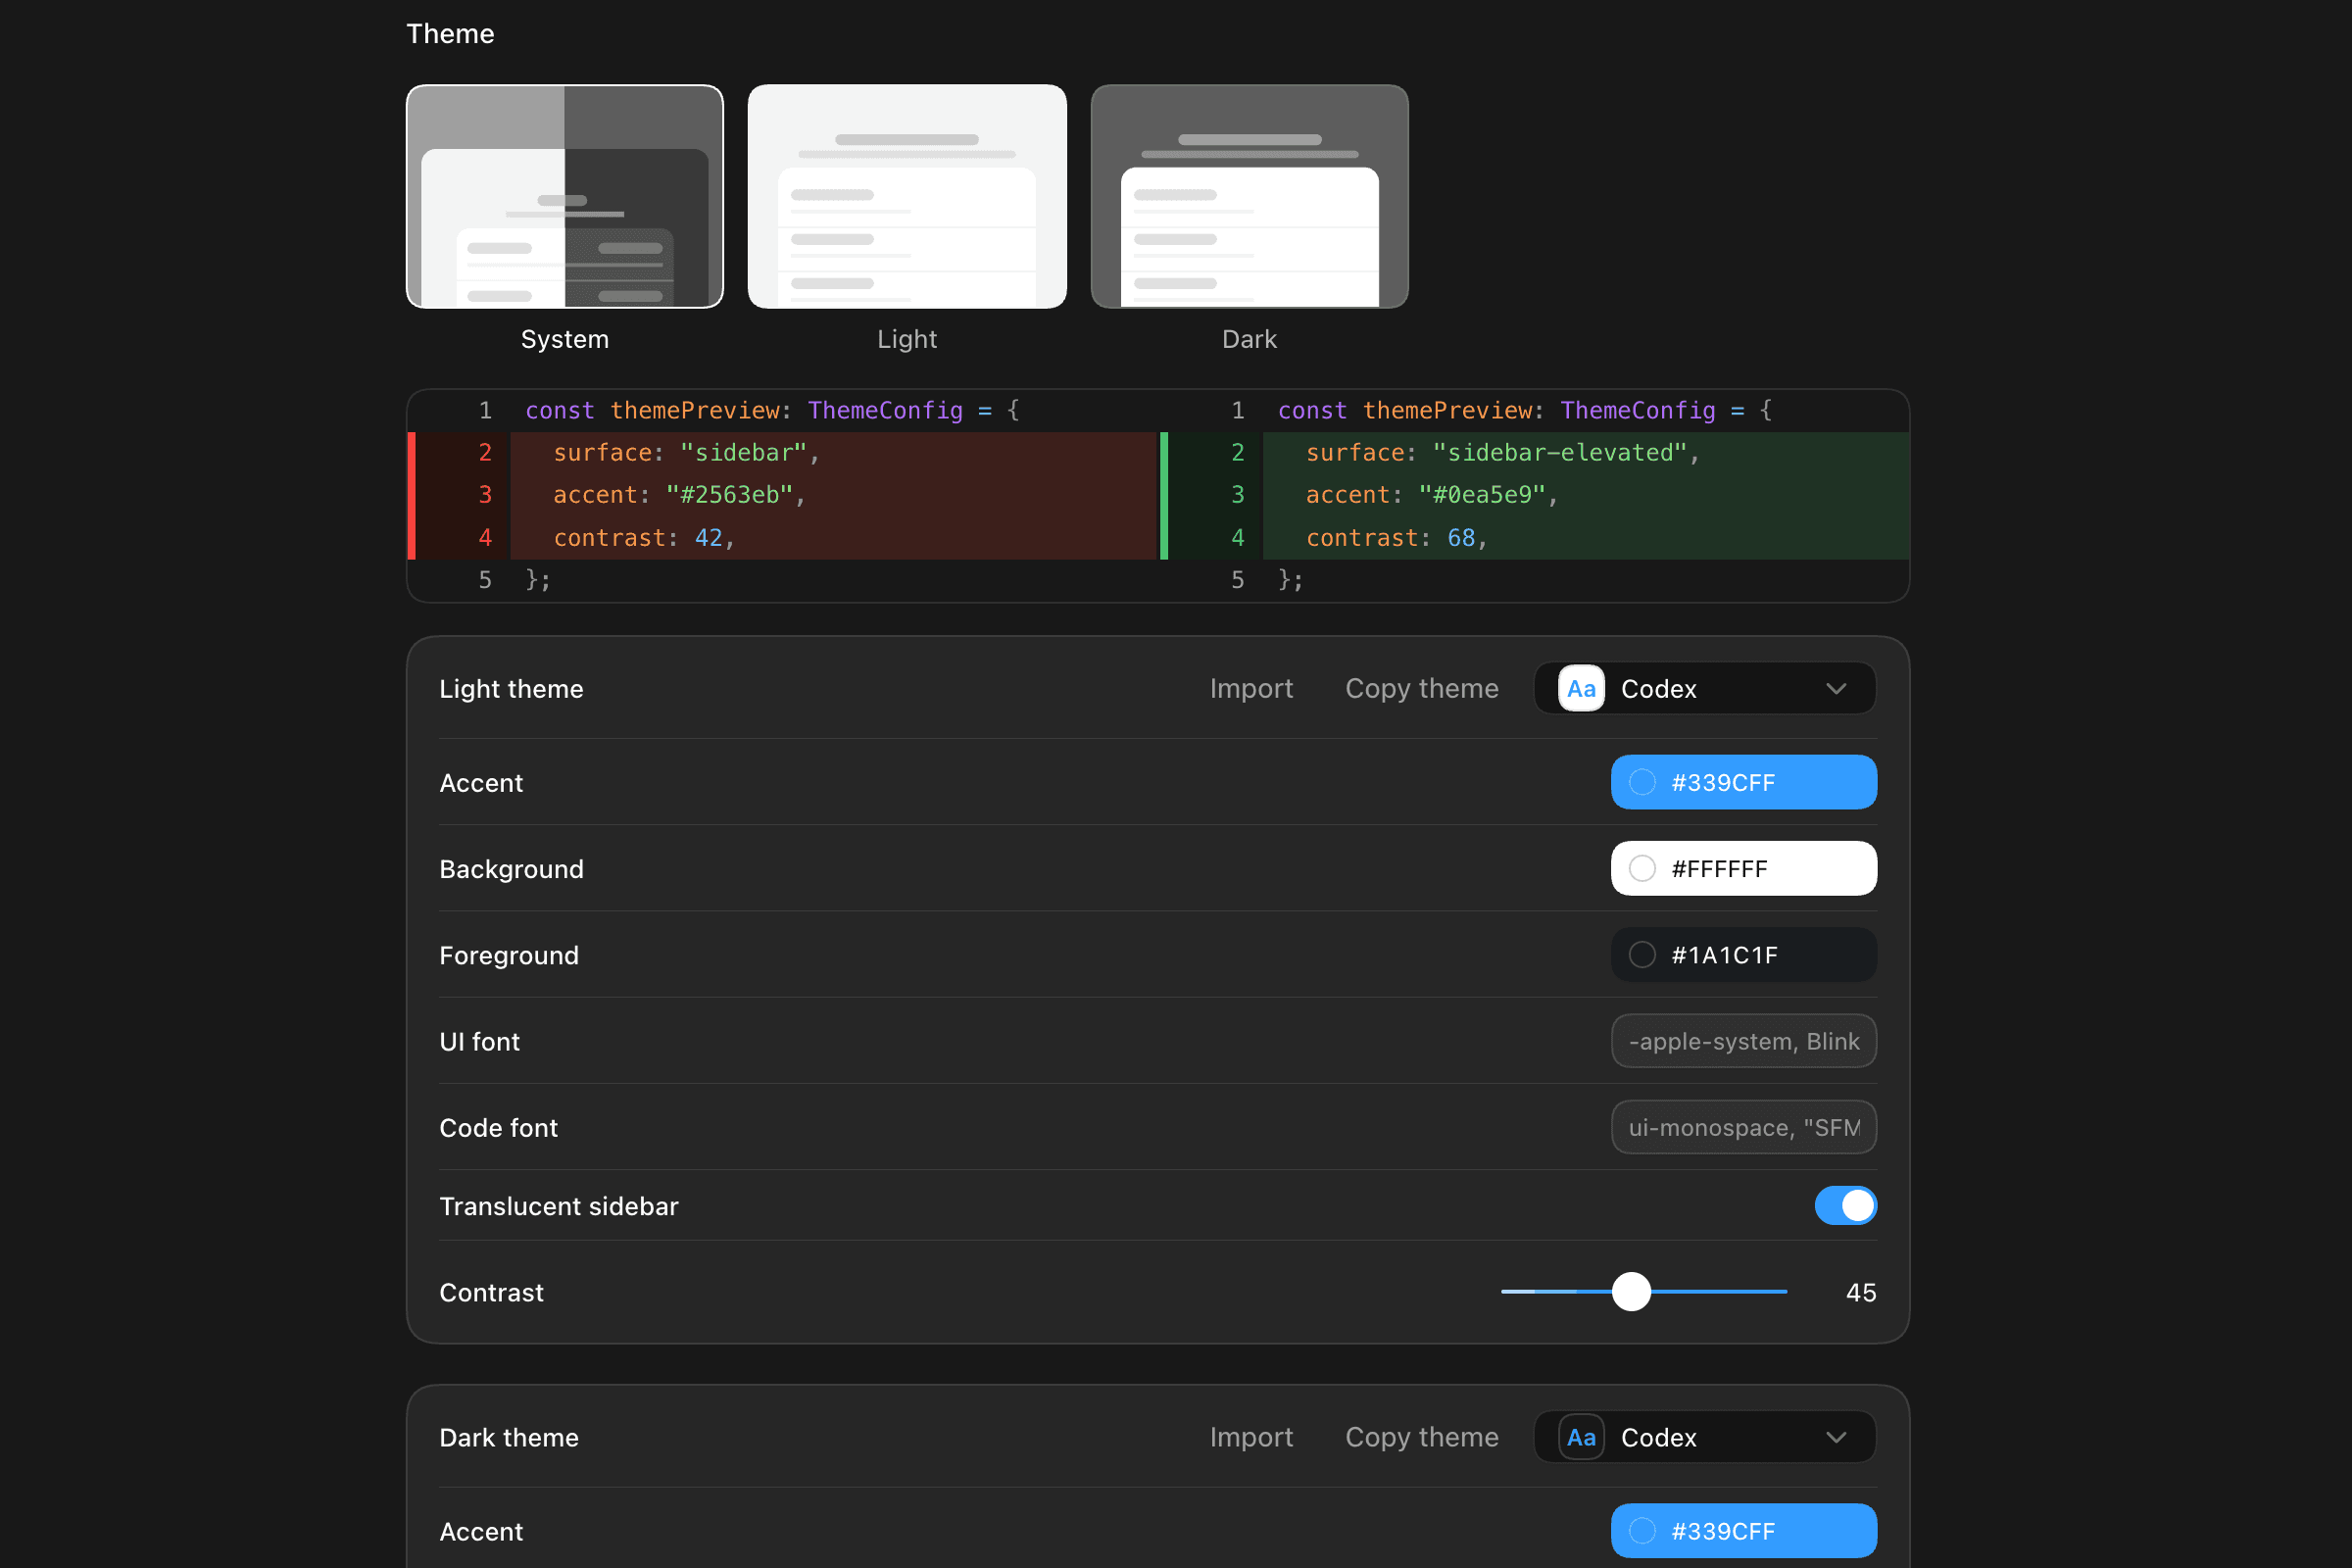Click the Code font input field

1743,1127
